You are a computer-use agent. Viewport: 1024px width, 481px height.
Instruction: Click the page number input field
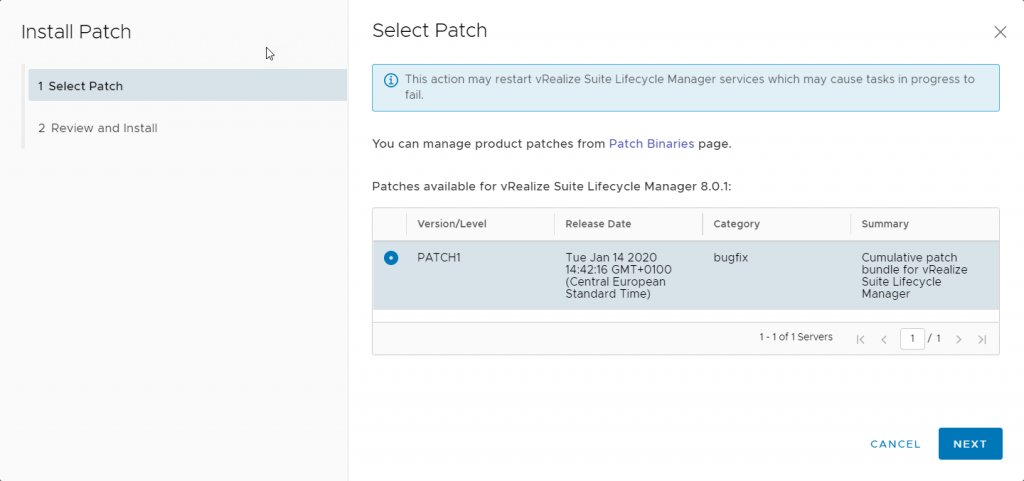pos(912,339)
